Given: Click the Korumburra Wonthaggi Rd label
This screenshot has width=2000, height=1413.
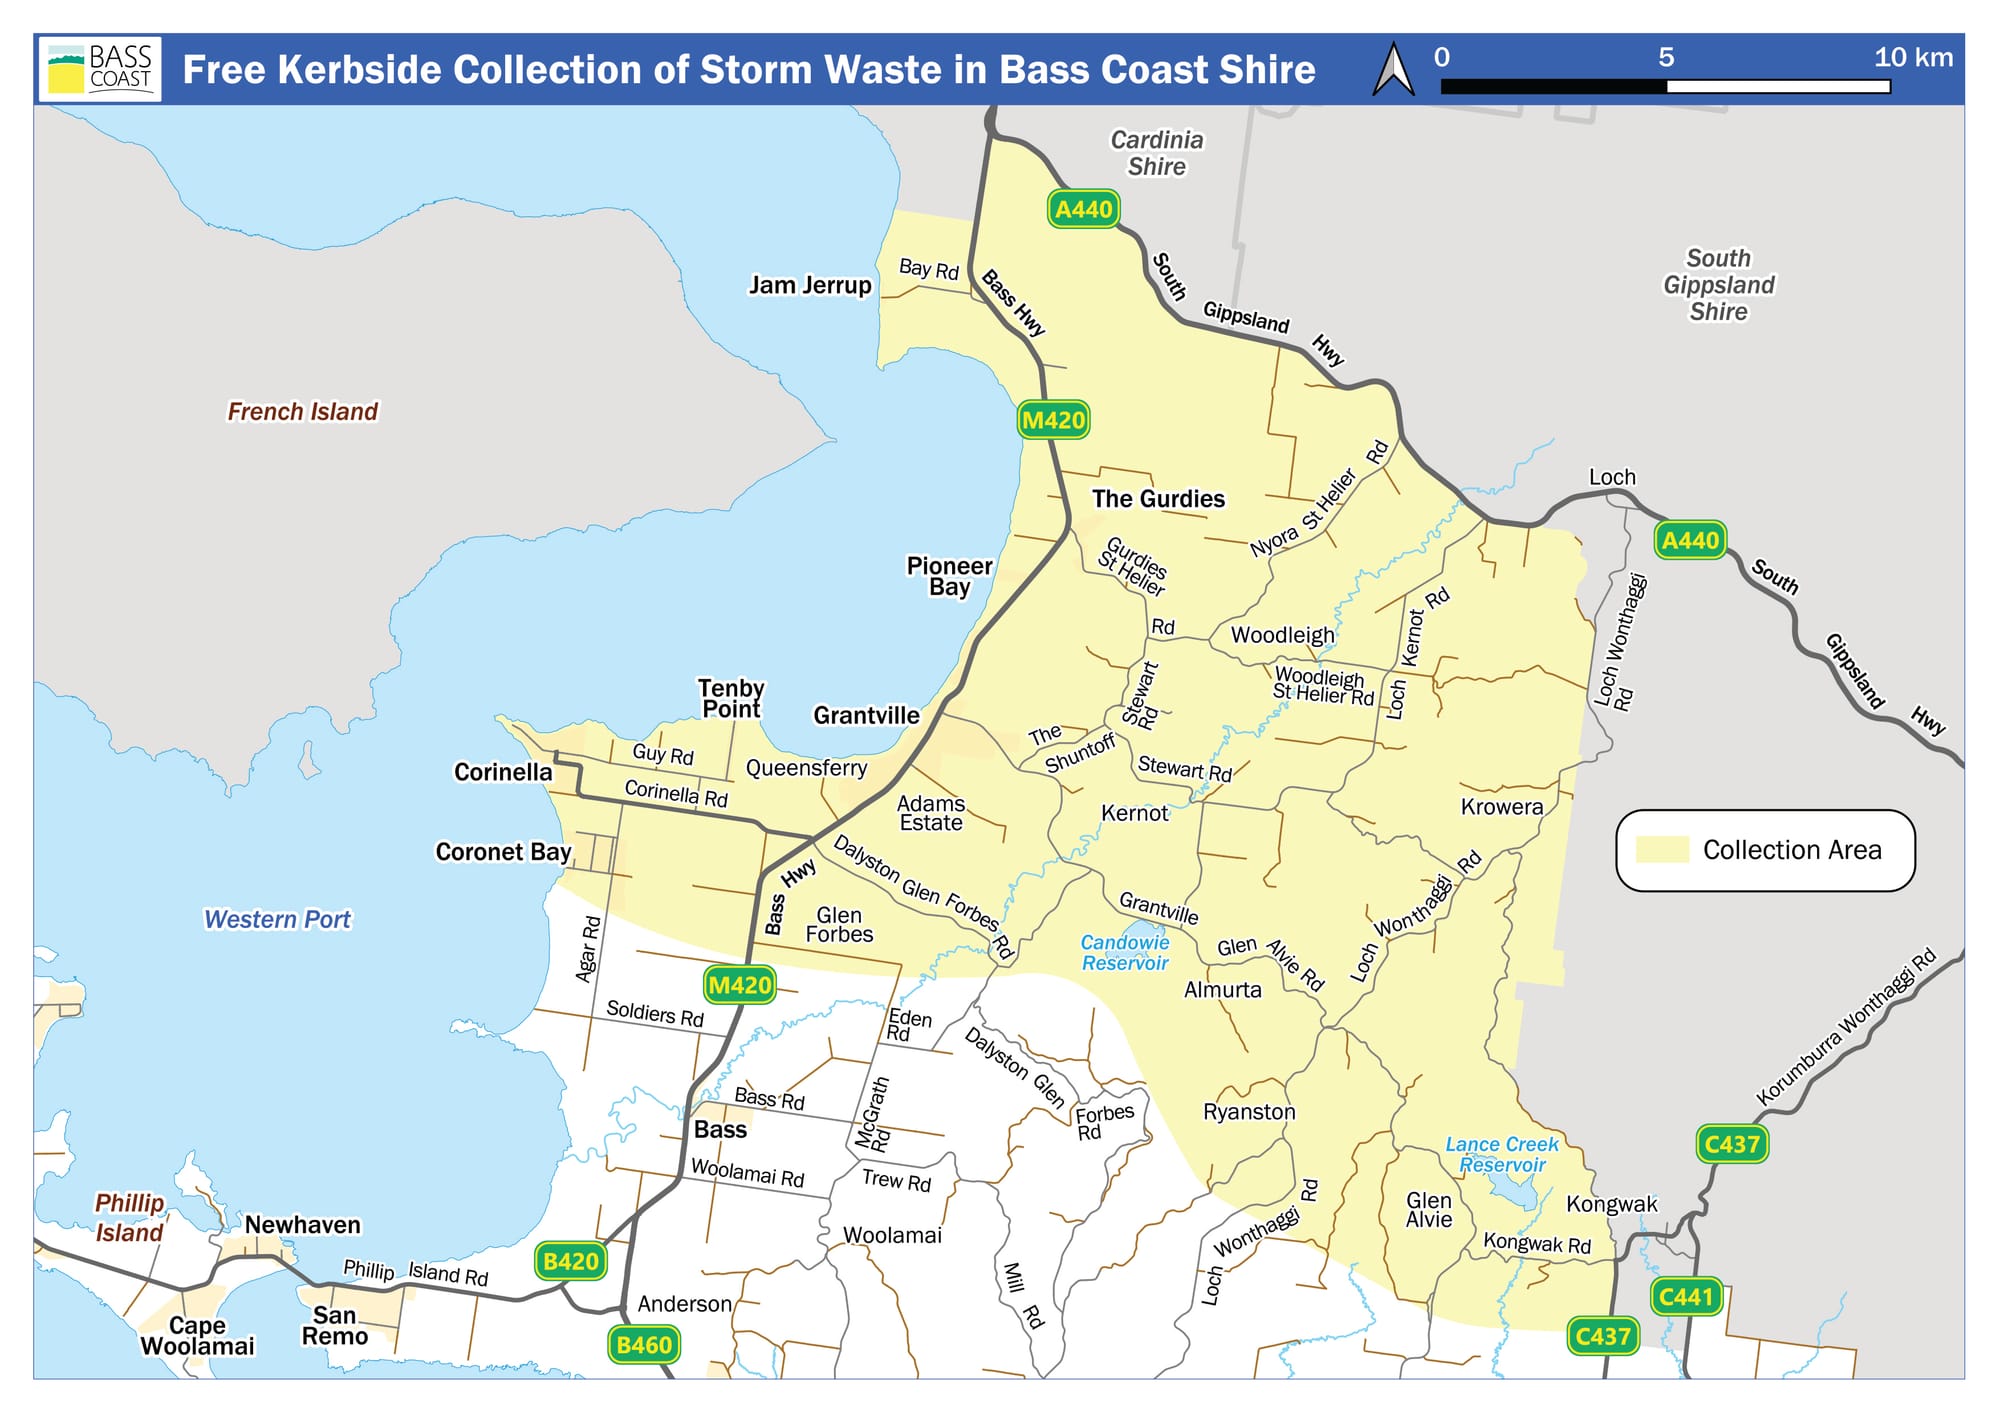Looking at the screenshot, I should [x=1846, y=1025].
